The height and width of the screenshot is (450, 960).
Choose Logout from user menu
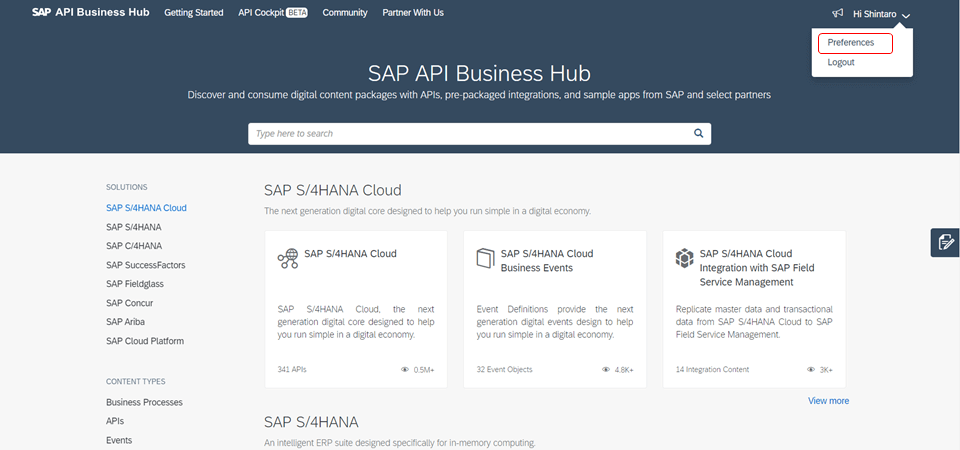pyautogui.click(x=841, y=62)
